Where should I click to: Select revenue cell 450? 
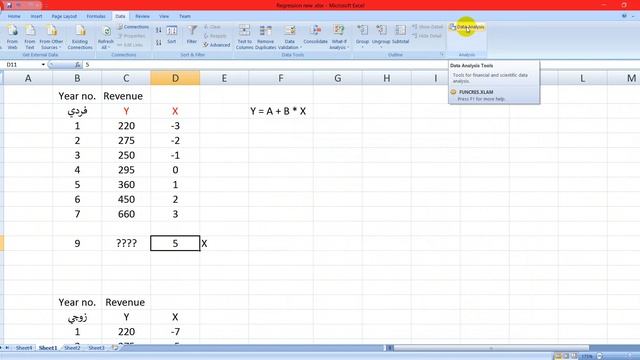126,199
